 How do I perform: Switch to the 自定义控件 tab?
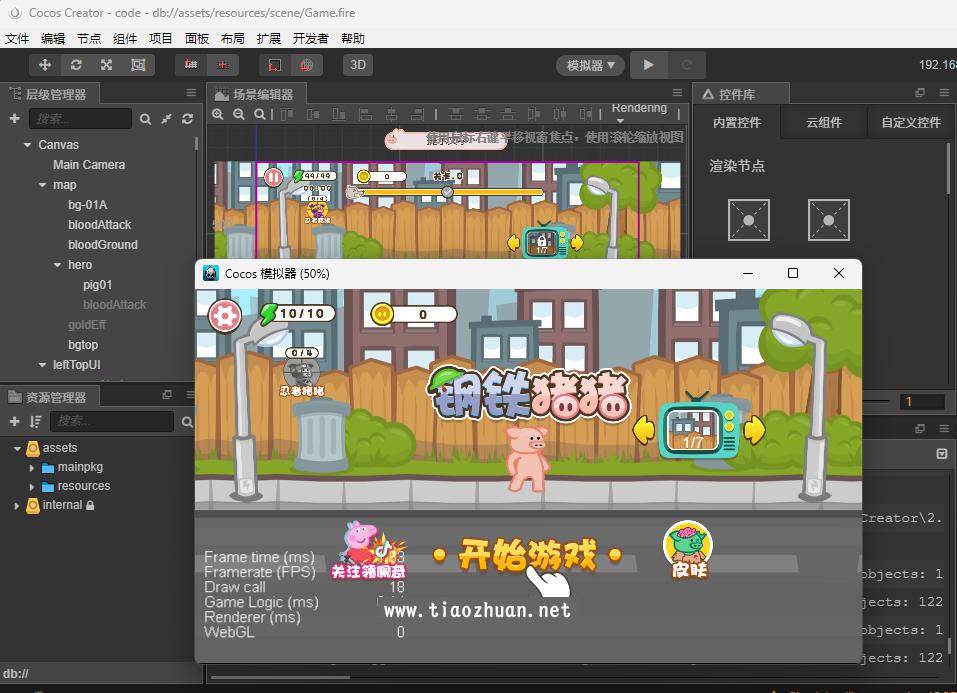tap(911, 122)
